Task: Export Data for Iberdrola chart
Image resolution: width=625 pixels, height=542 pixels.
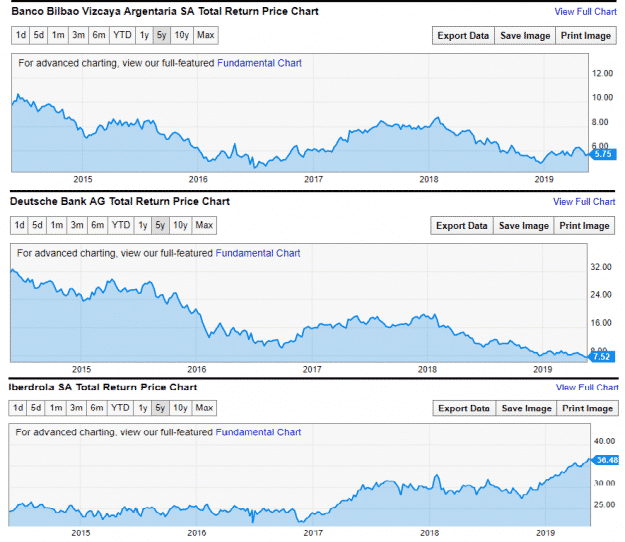Action: point(464,408)
